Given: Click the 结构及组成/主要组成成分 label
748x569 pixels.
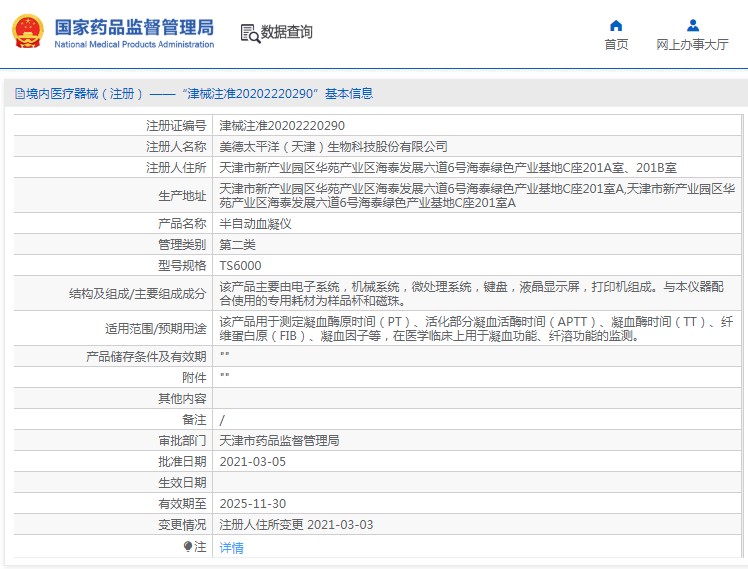Looking at the screenshot, I should (137, 294).
